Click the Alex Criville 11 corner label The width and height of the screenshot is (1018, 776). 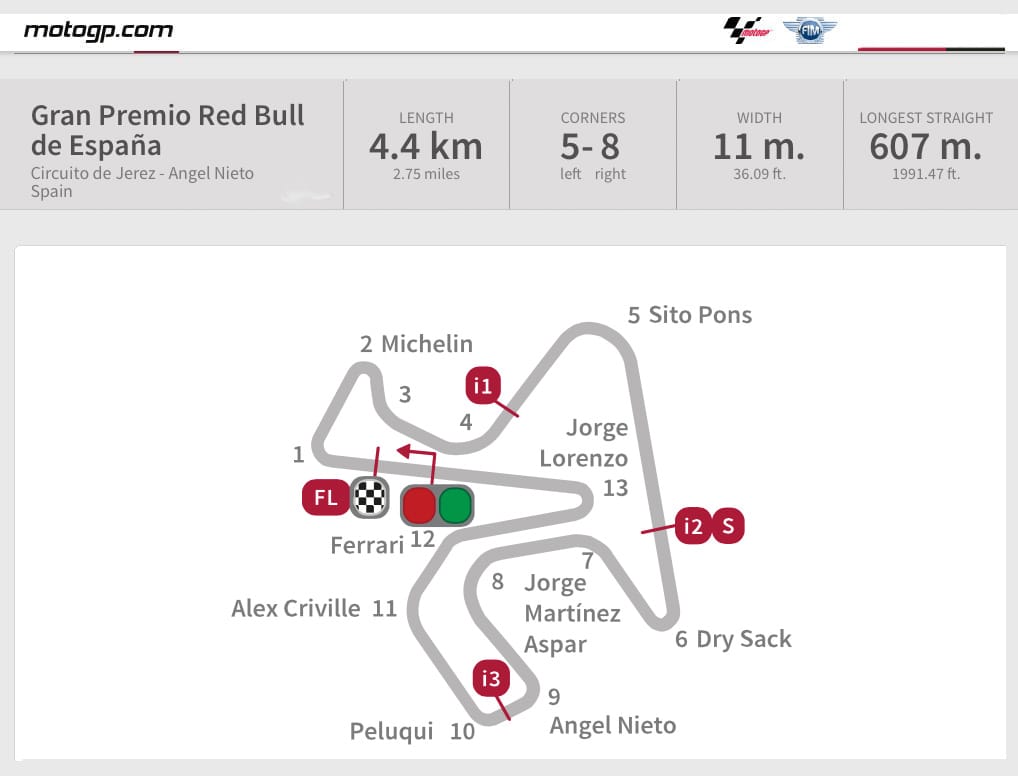(314, 608)
